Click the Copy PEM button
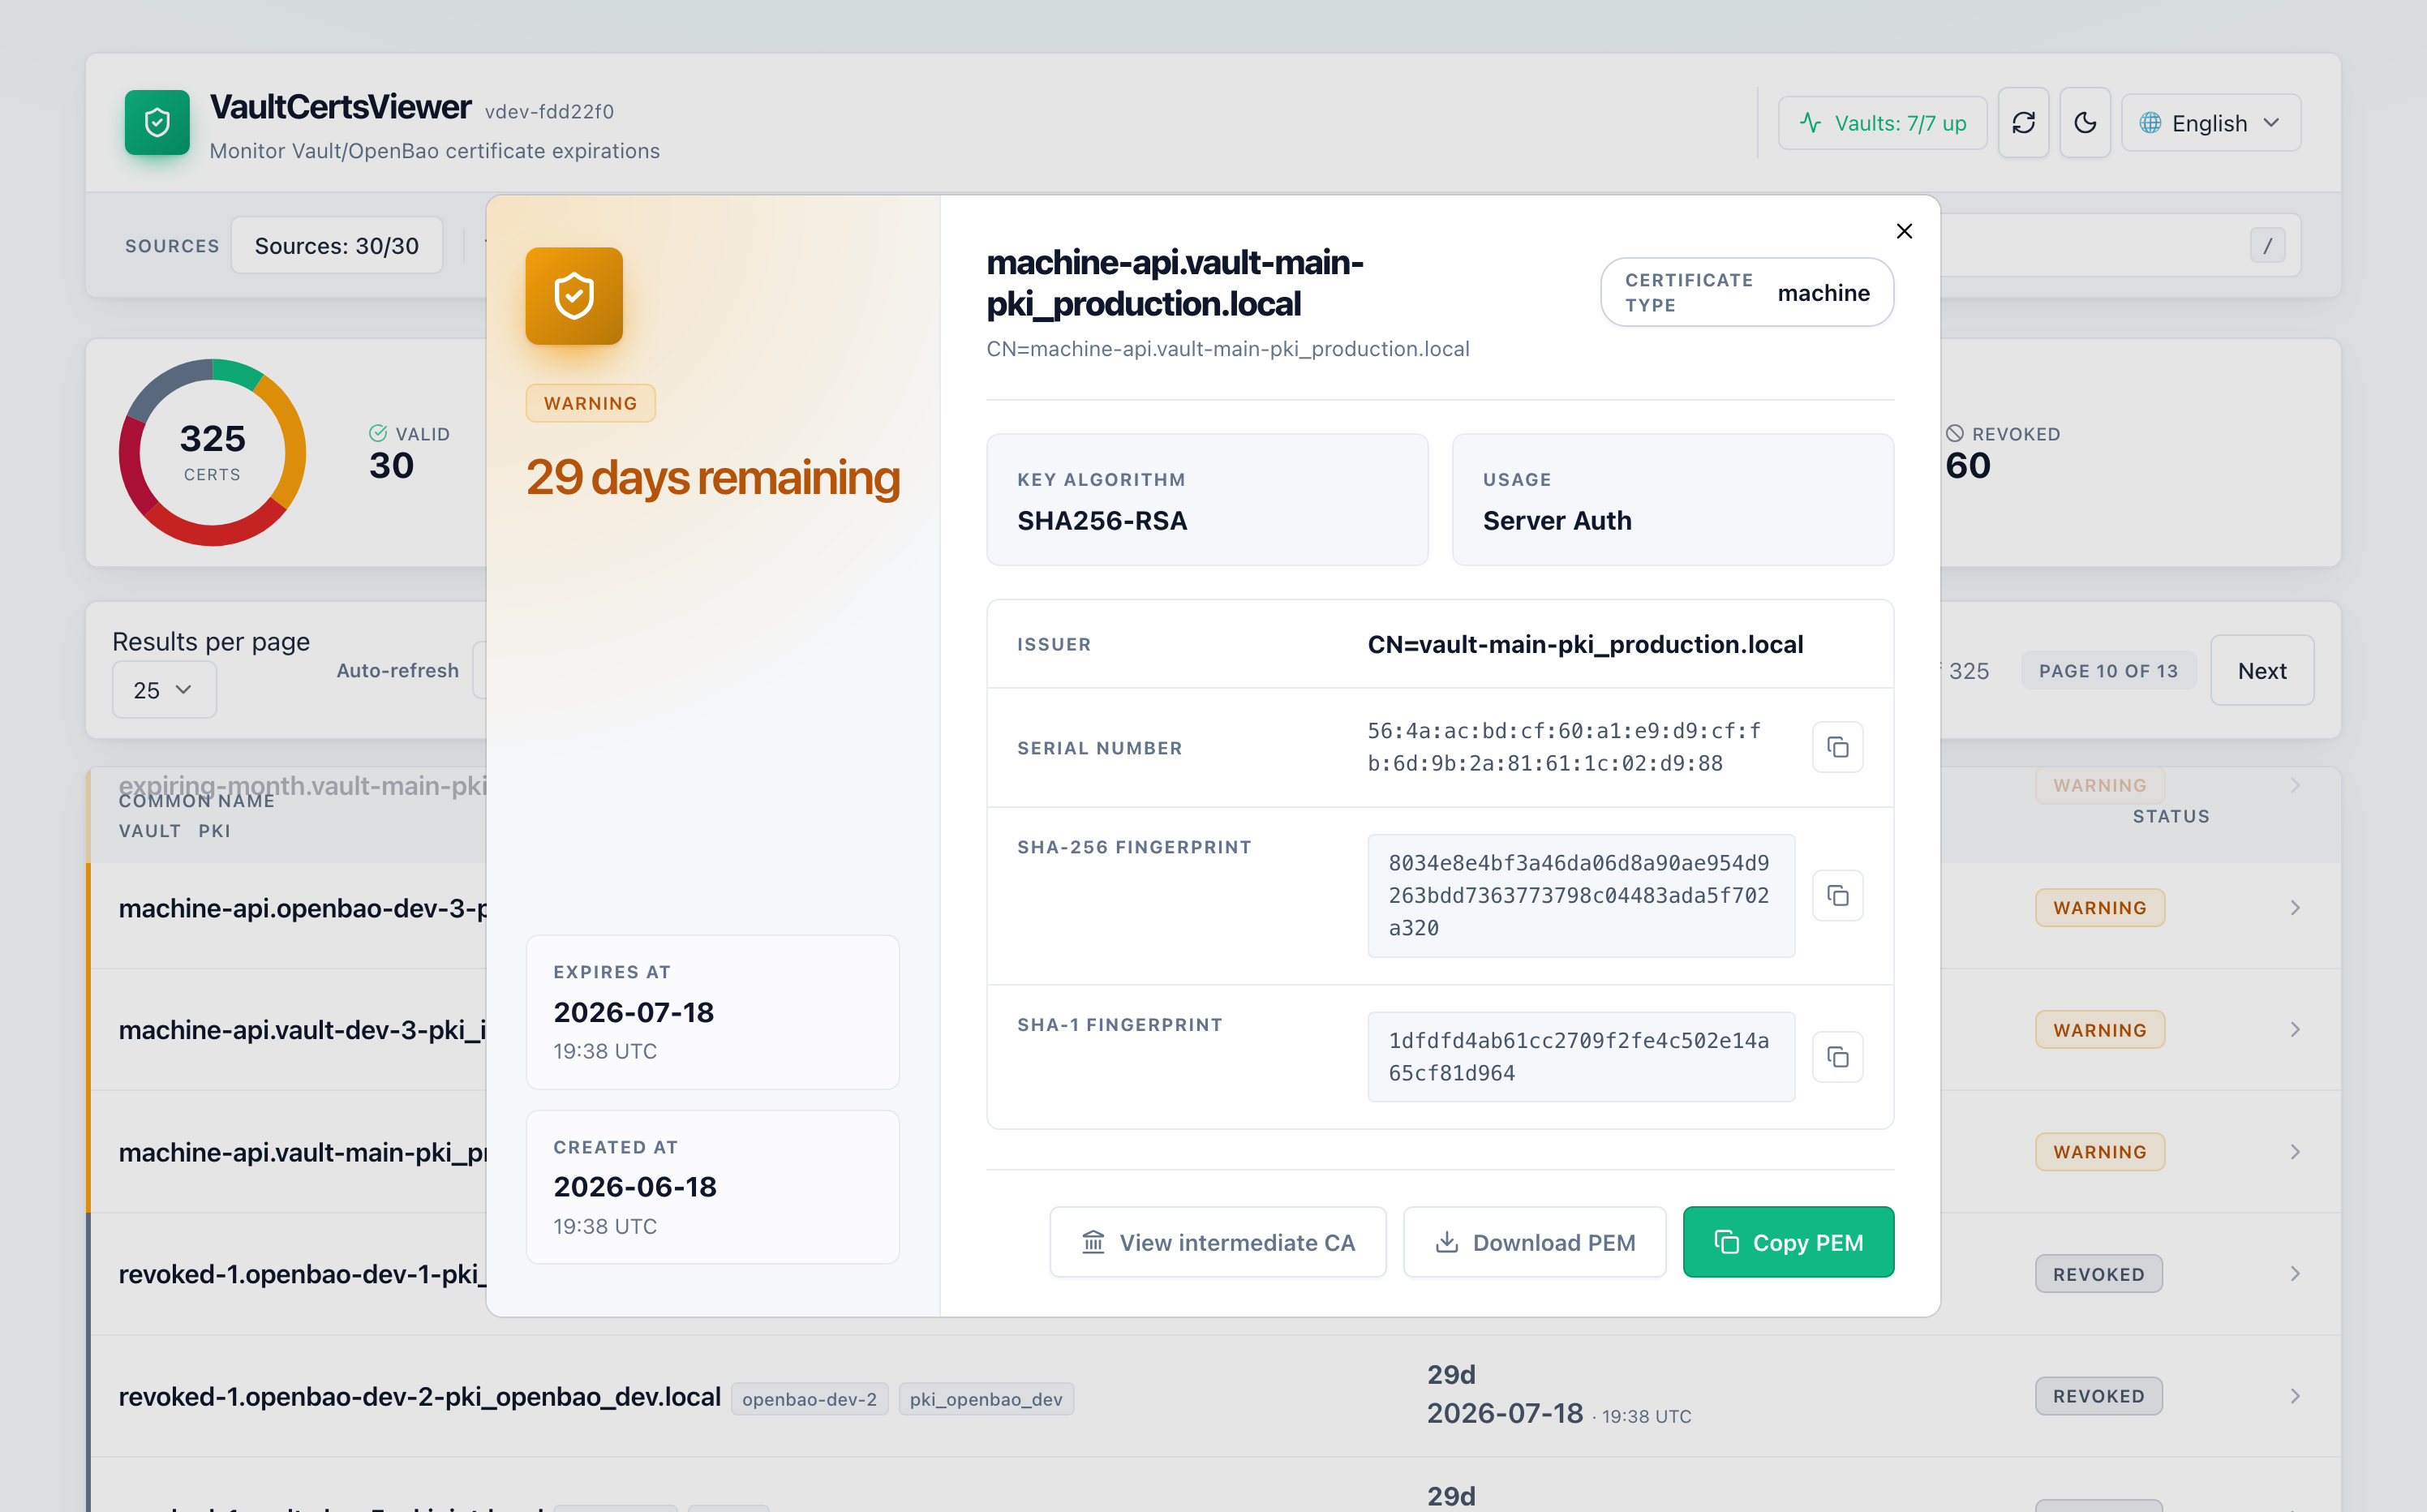The image size is (2427, 1512). coord(1788,1242)
